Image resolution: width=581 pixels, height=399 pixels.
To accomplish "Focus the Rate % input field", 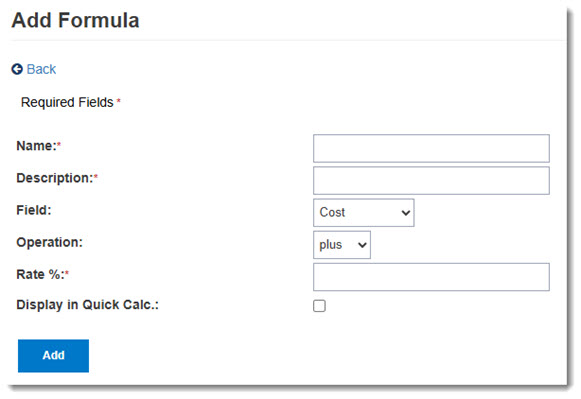I will (x=431, y=277).
